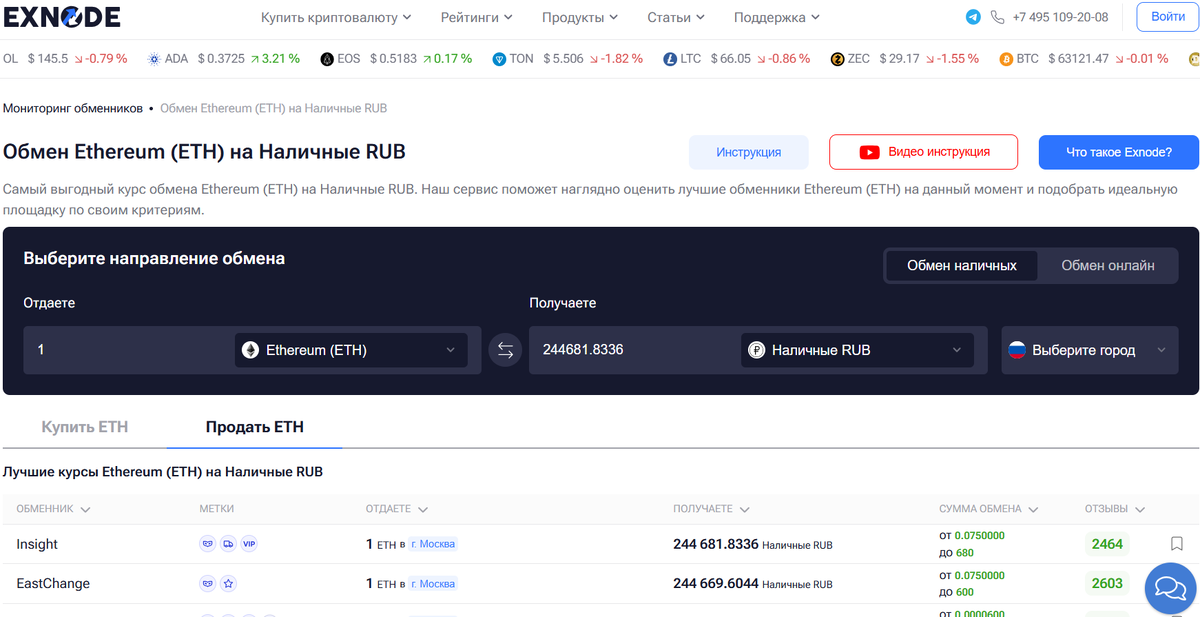The width and height of the screenshot is (1200, 617).
Task: Click the EOS coin icon in ticker
Action: (326, 59)
